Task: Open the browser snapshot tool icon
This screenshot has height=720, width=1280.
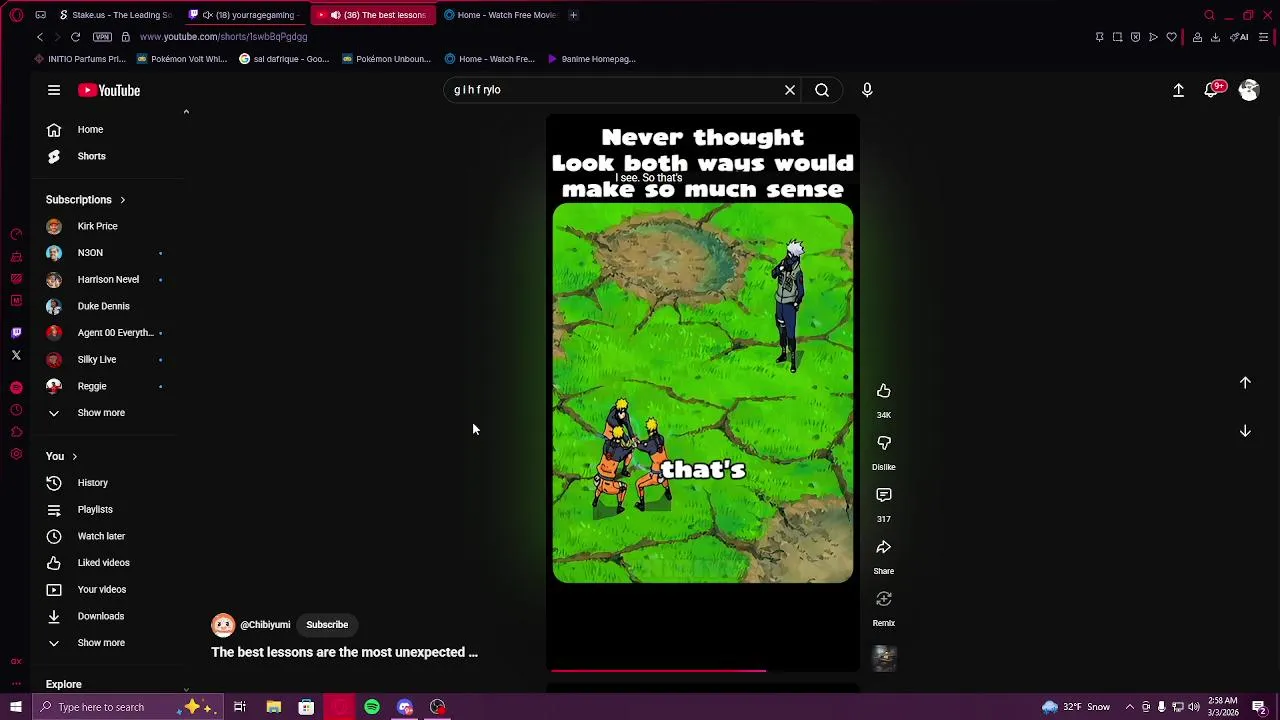Action: pyautogui.click(x=1117, y=37)
